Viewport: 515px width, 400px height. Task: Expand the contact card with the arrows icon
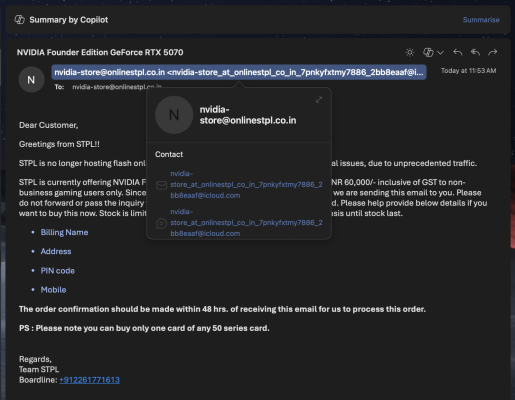click(x=319, y=100)
